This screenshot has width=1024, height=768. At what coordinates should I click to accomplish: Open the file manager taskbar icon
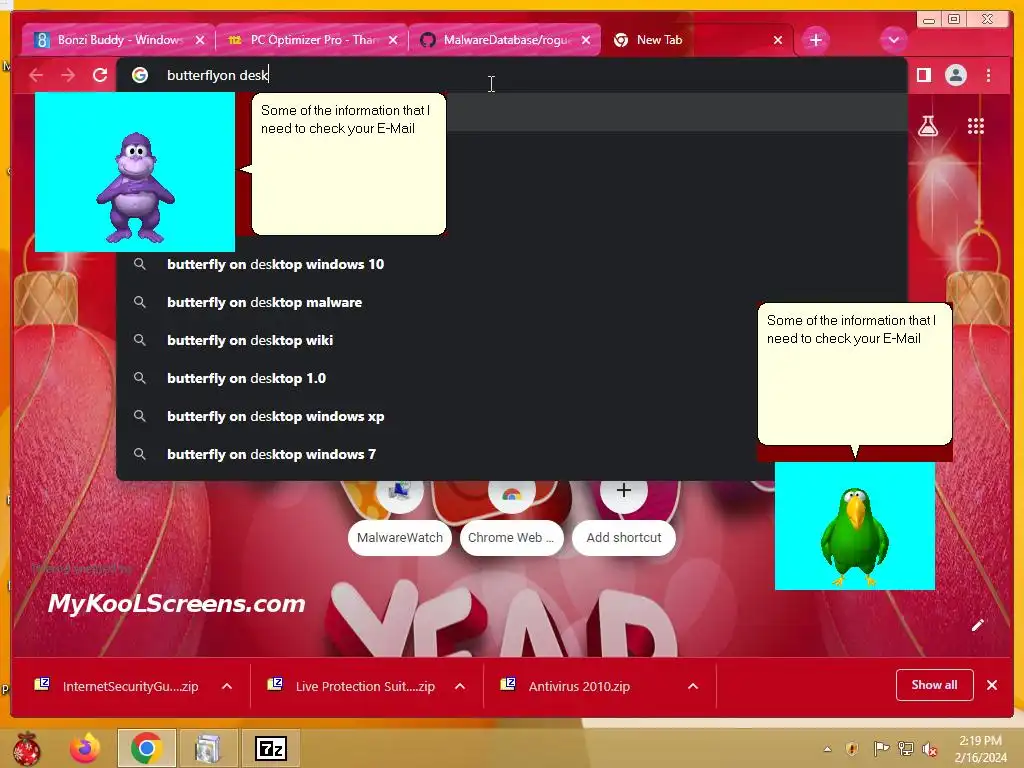pos(208,748)
